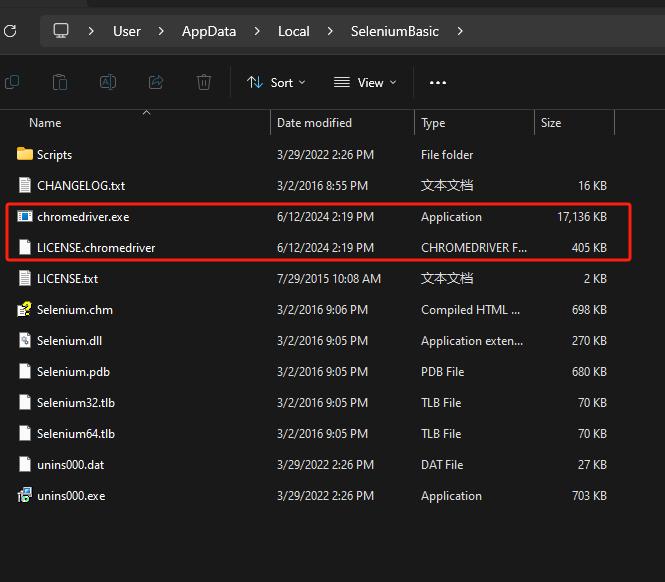Select the Selenium32.tlb file name
The height and width of the screenshot is (582, 665).
pos(76,403)
